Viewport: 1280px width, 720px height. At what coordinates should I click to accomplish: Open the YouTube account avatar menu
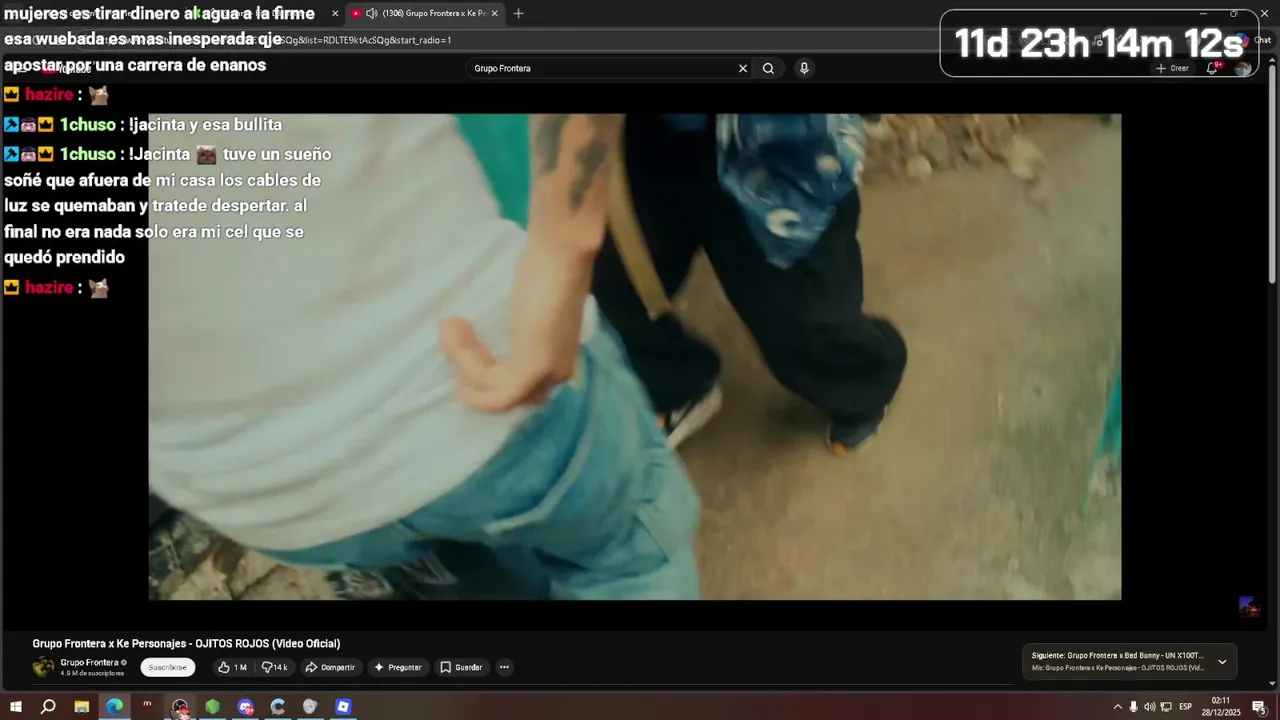(1243, 68)
